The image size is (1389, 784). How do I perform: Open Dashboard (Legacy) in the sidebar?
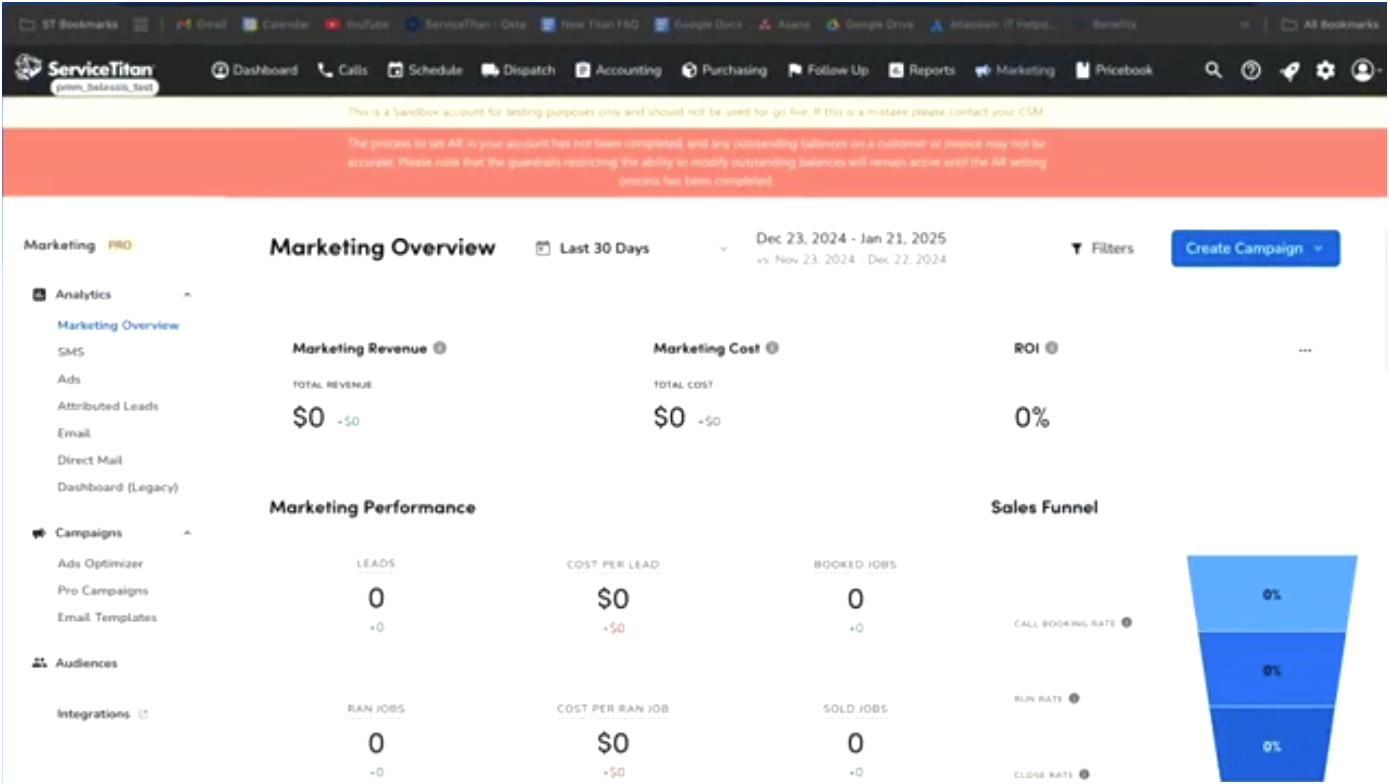[x=118, y=487]
